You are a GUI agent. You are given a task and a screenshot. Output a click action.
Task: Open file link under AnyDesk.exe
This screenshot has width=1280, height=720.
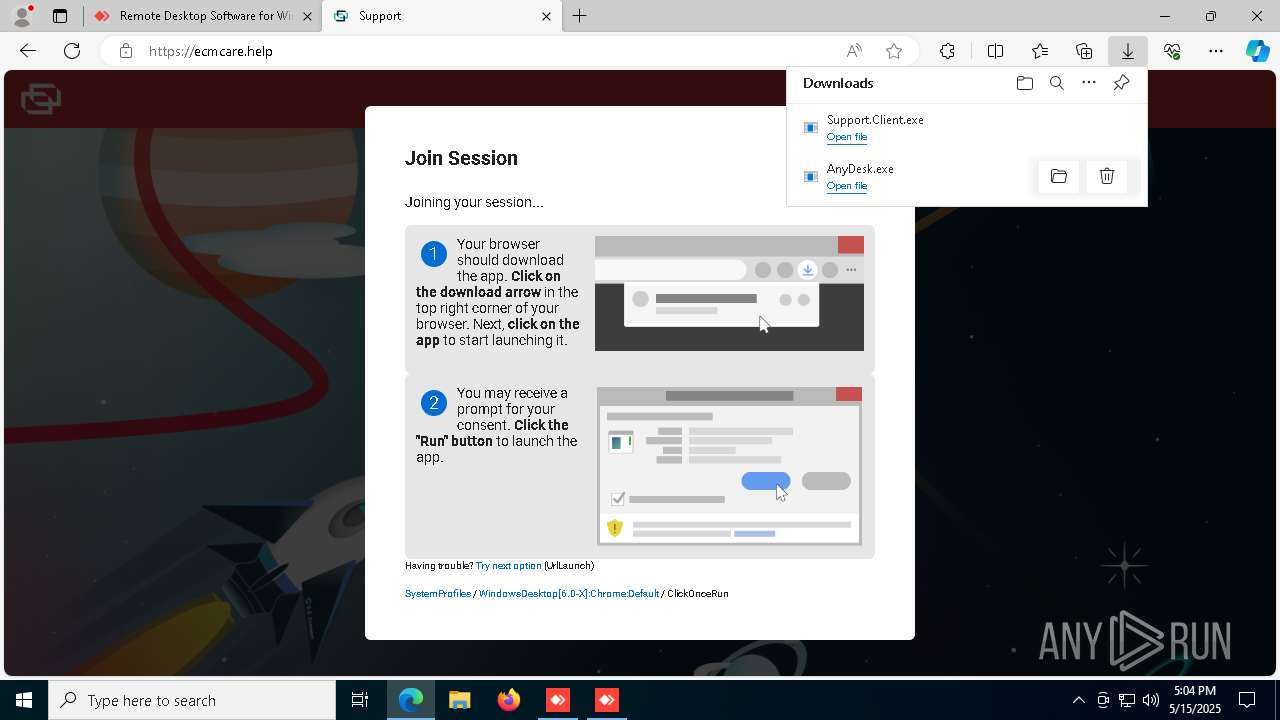(847, 186)
